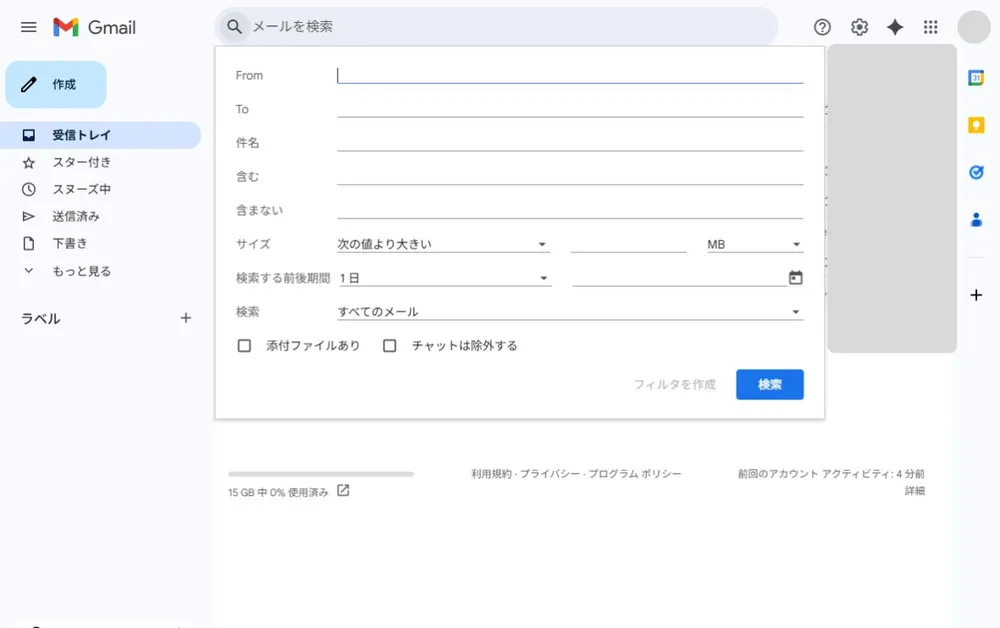Open the 次の値より大きい size comparison dropdown
The image size is (1000, 628).
pyautogui.click(x=443, y=244)
